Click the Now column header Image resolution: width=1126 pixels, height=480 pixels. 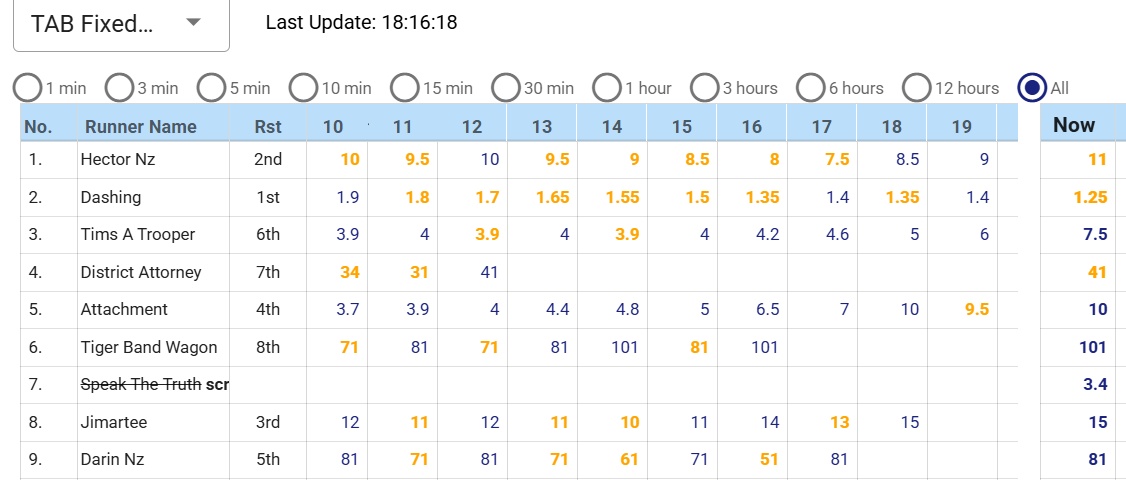click(1074, 125)
